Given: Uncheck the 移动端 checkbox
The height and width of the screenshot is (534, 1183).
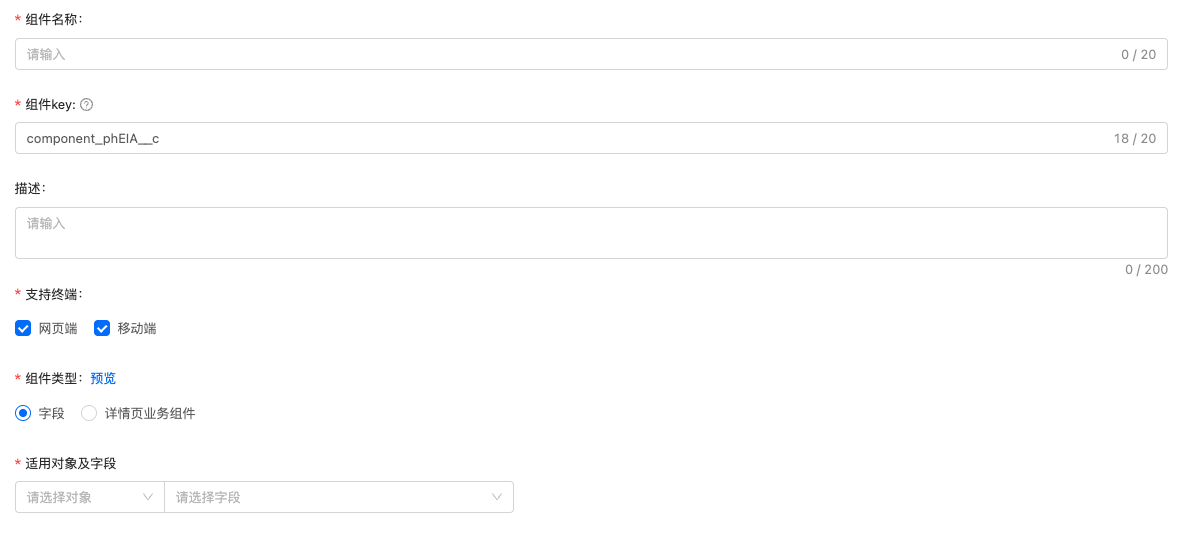Looking at the screenshot, I should (x=102, y=328).
